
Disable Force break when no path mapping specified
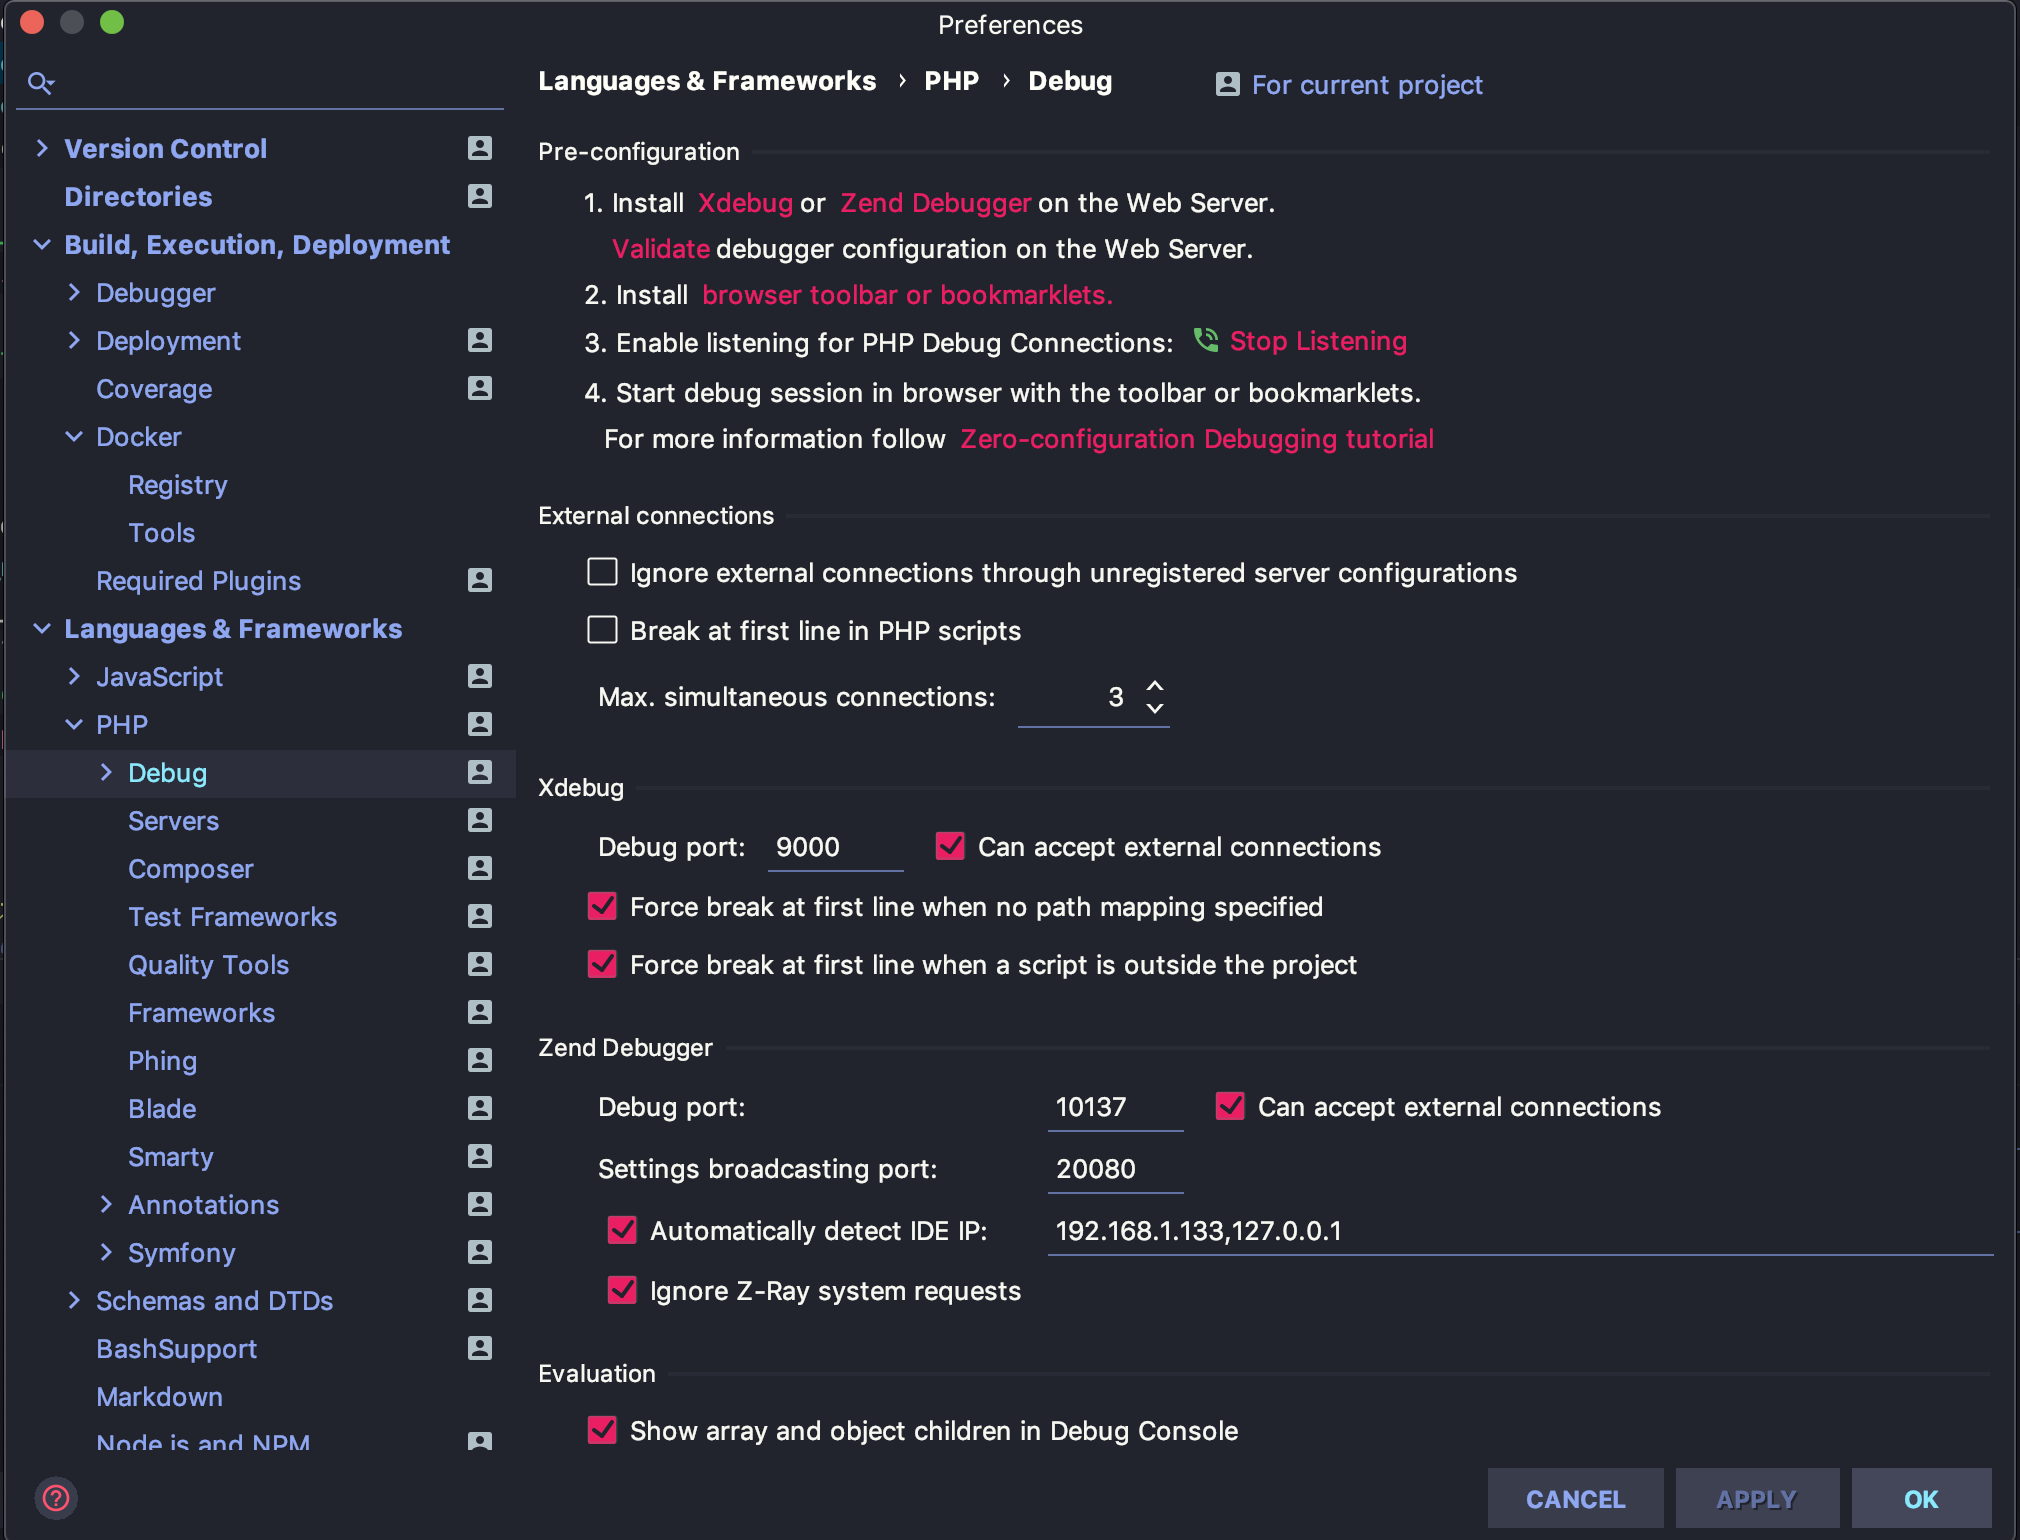602,906
